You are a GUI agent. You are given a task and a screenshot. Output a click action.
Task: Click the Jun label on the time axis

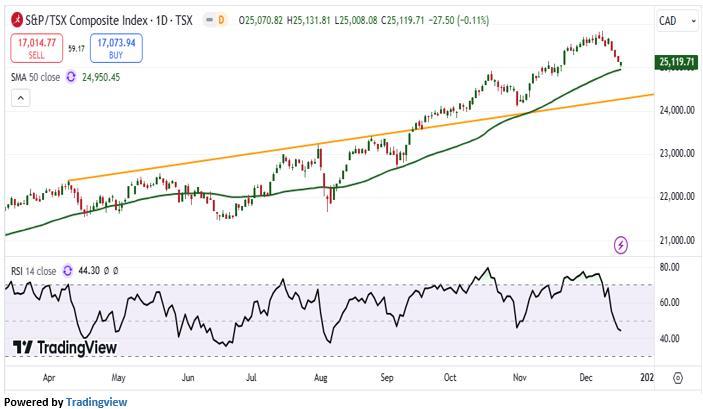(188, 378)
